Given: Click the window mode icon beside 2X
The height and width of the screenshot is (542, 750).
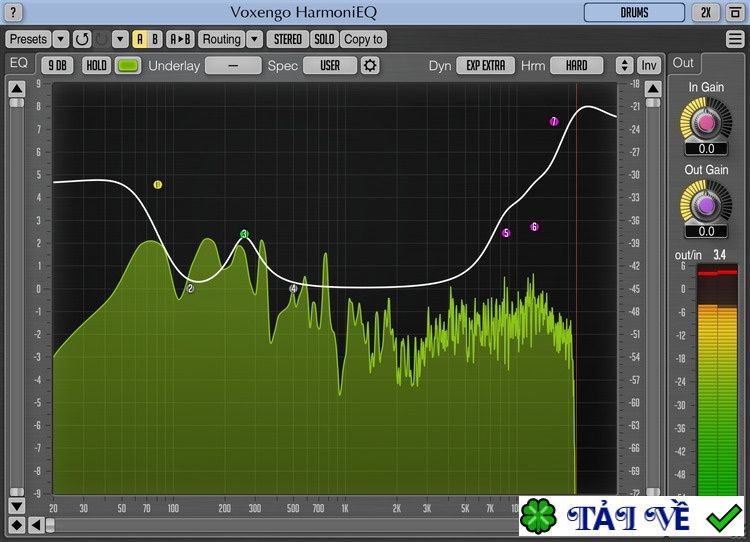Looking at the screenshot, I should (x=735, y=12).
